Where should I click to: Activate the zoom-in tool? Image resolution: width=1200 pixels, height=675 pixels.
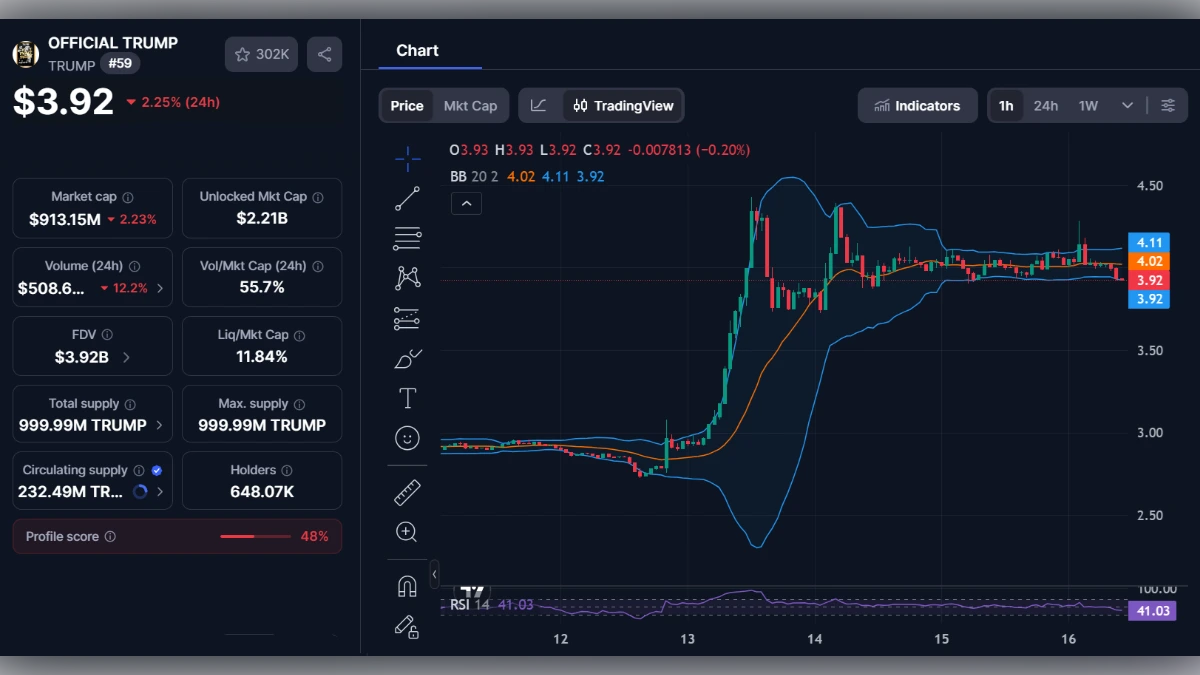click(x=407, y=531)
